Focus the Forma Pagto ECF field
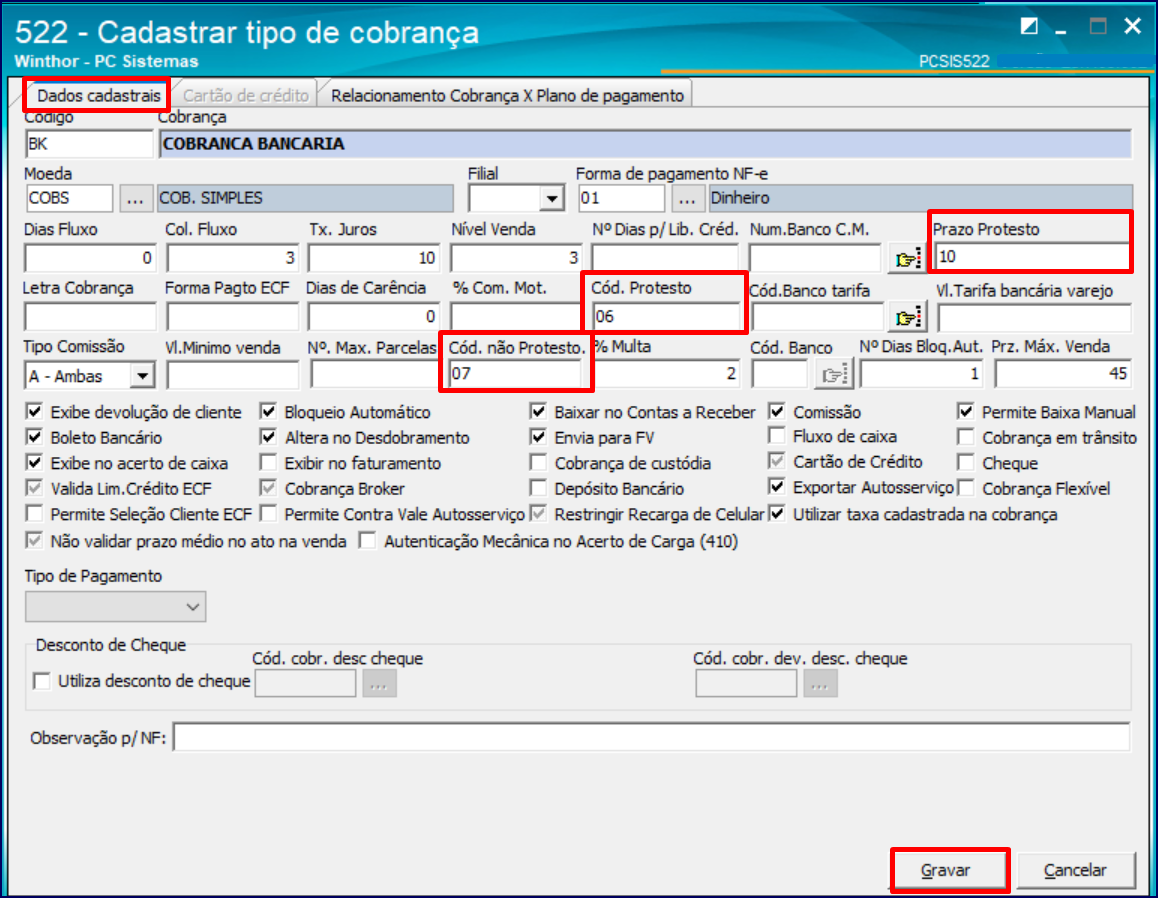This screenshot has width=1158, height=898. point(233,317)
